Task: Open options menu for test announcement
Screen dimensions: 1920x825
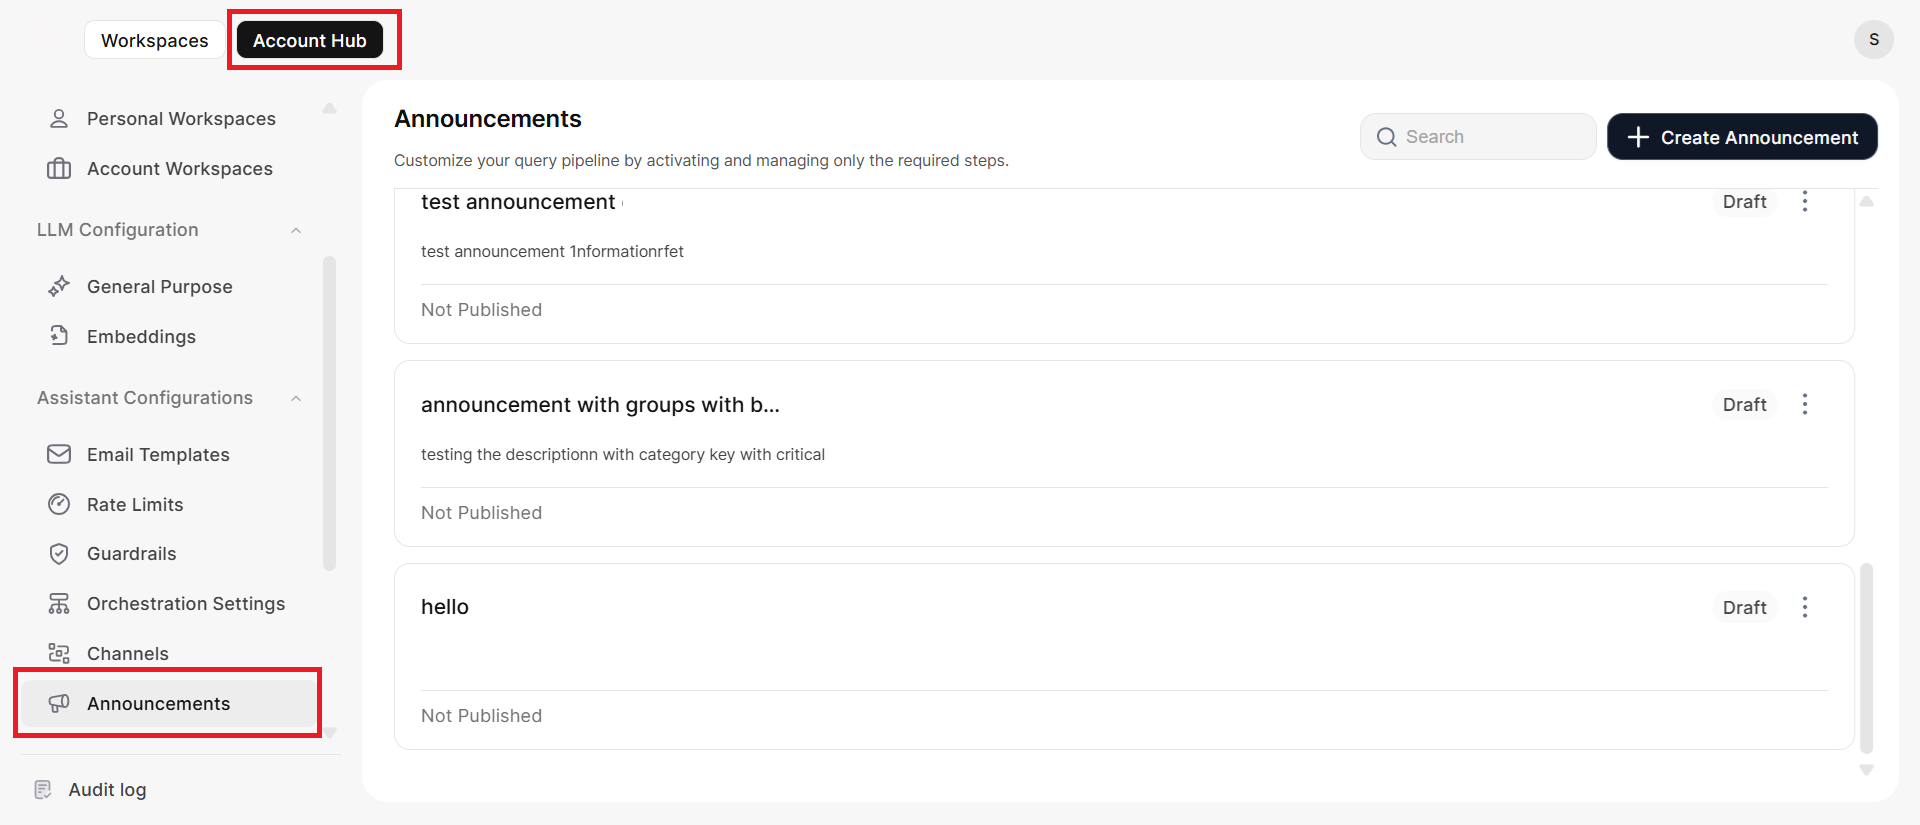Action: pos(1805,202)
